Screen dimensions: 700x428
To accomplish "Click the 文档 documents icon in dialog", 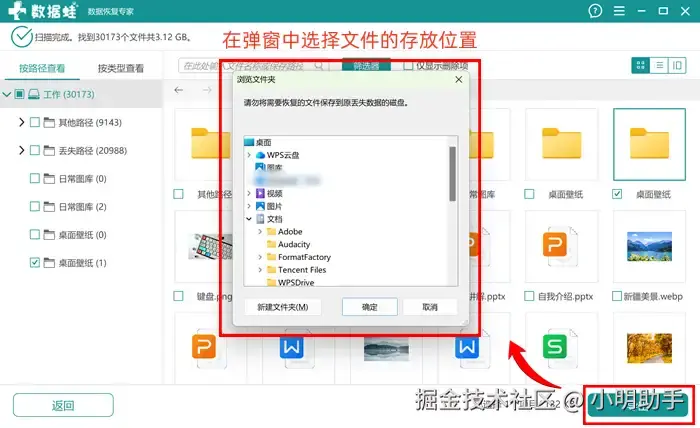I will tap(260, 219).
